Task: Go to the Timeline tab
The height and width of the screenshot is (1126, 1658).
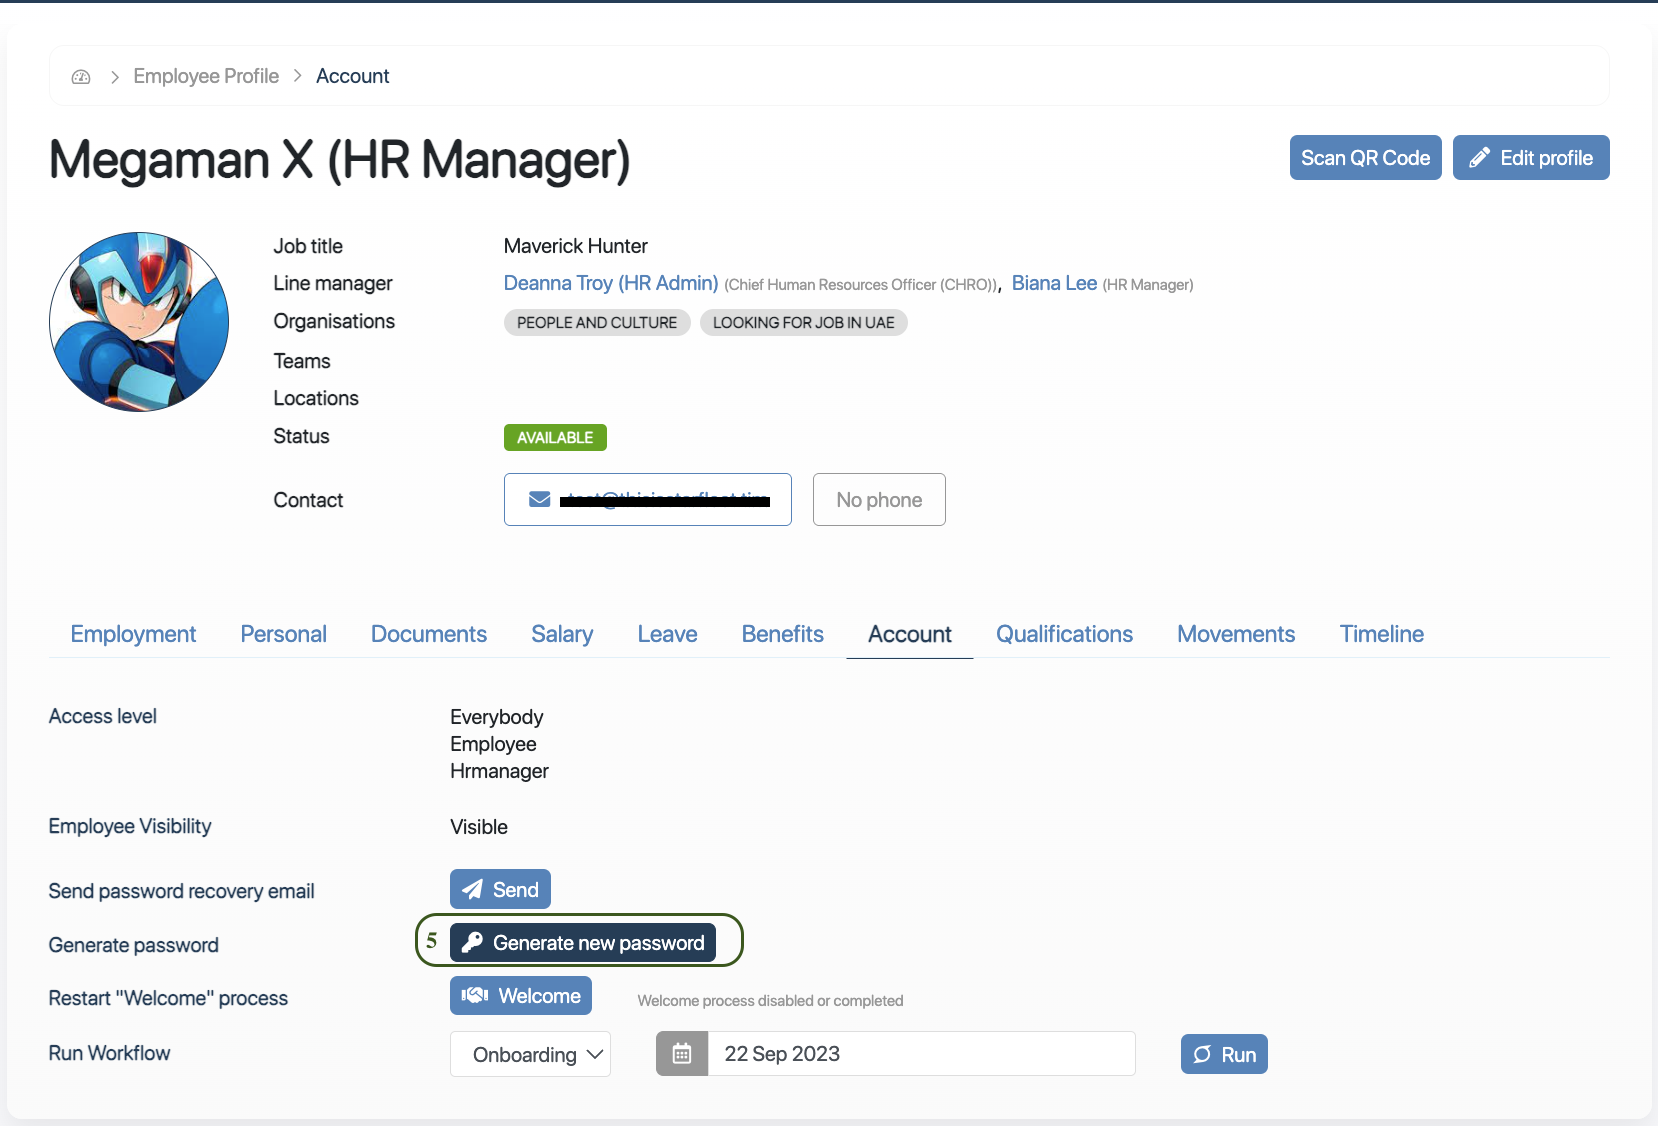Action: coord(1381,634)
